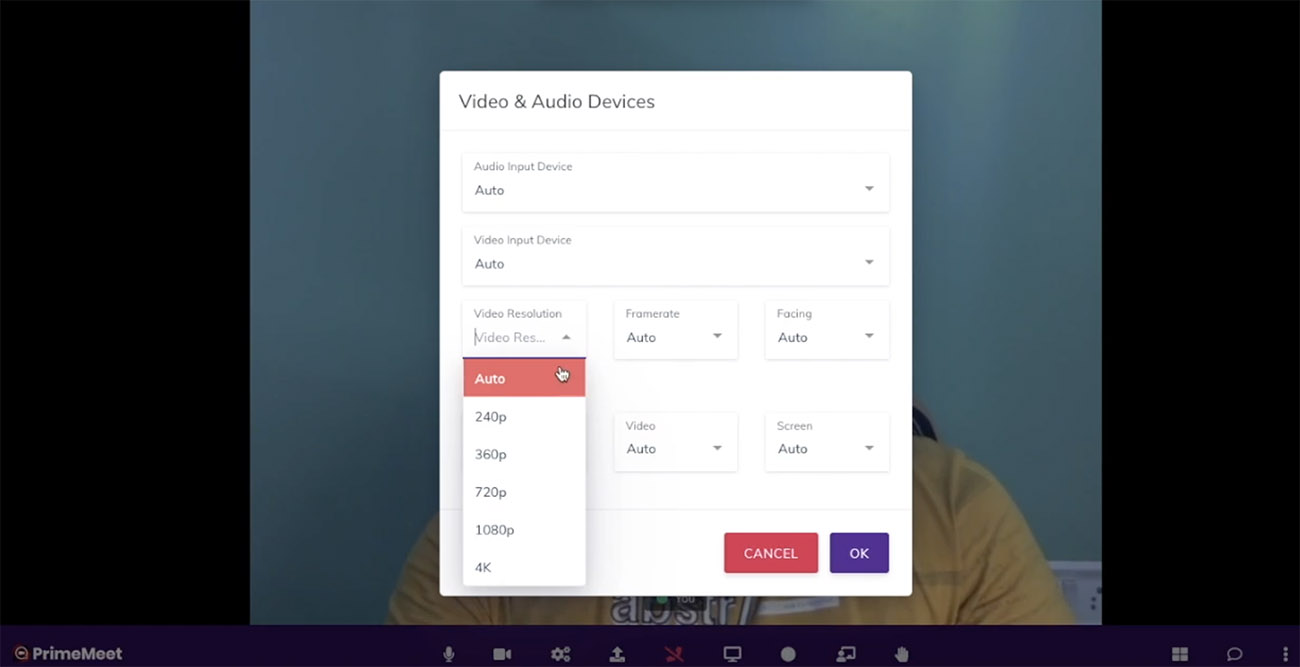Select 720p resolution option
This screenshot has width=1300, height=667.
[x=524, y=492]
